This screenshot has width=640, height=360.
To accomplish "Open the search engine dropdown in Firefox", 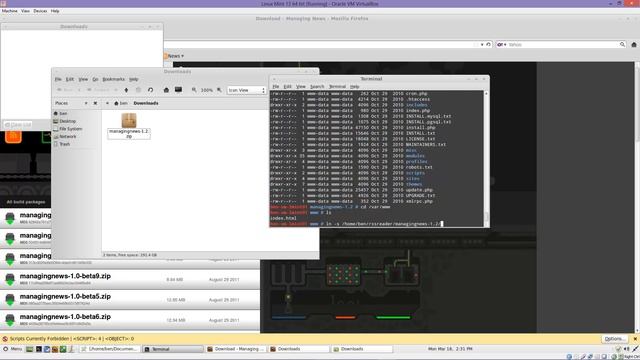I will [502, 44].
